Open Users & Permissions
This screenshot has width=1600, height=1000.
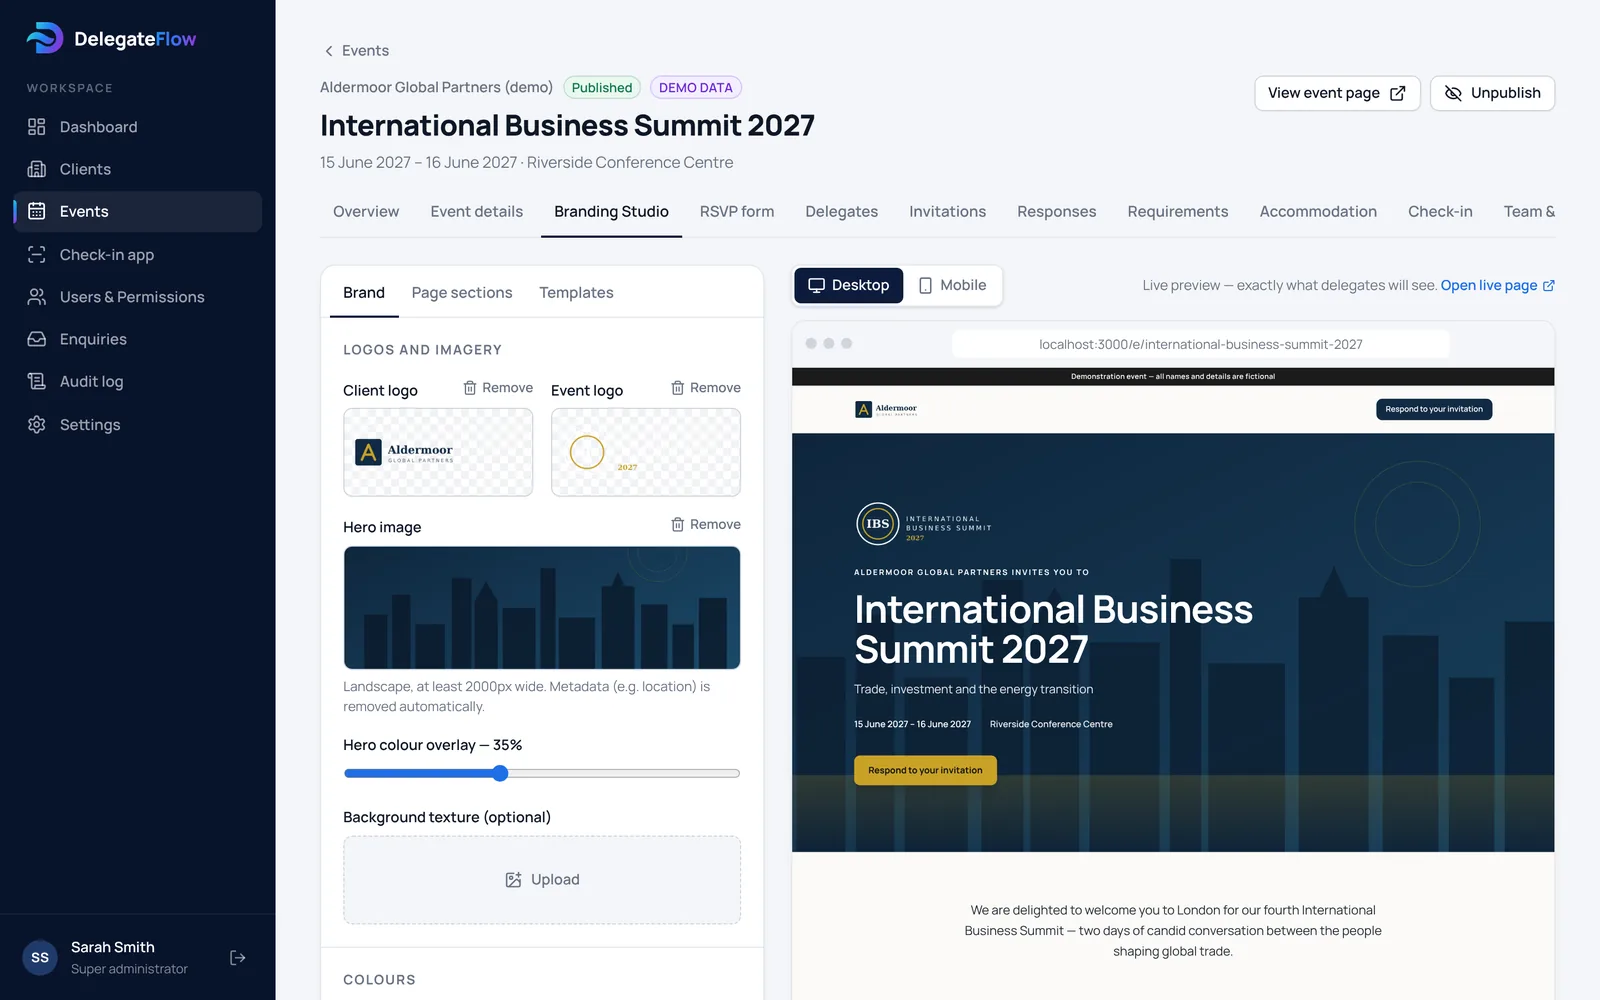pyautogui.click(x=138, y=297)
